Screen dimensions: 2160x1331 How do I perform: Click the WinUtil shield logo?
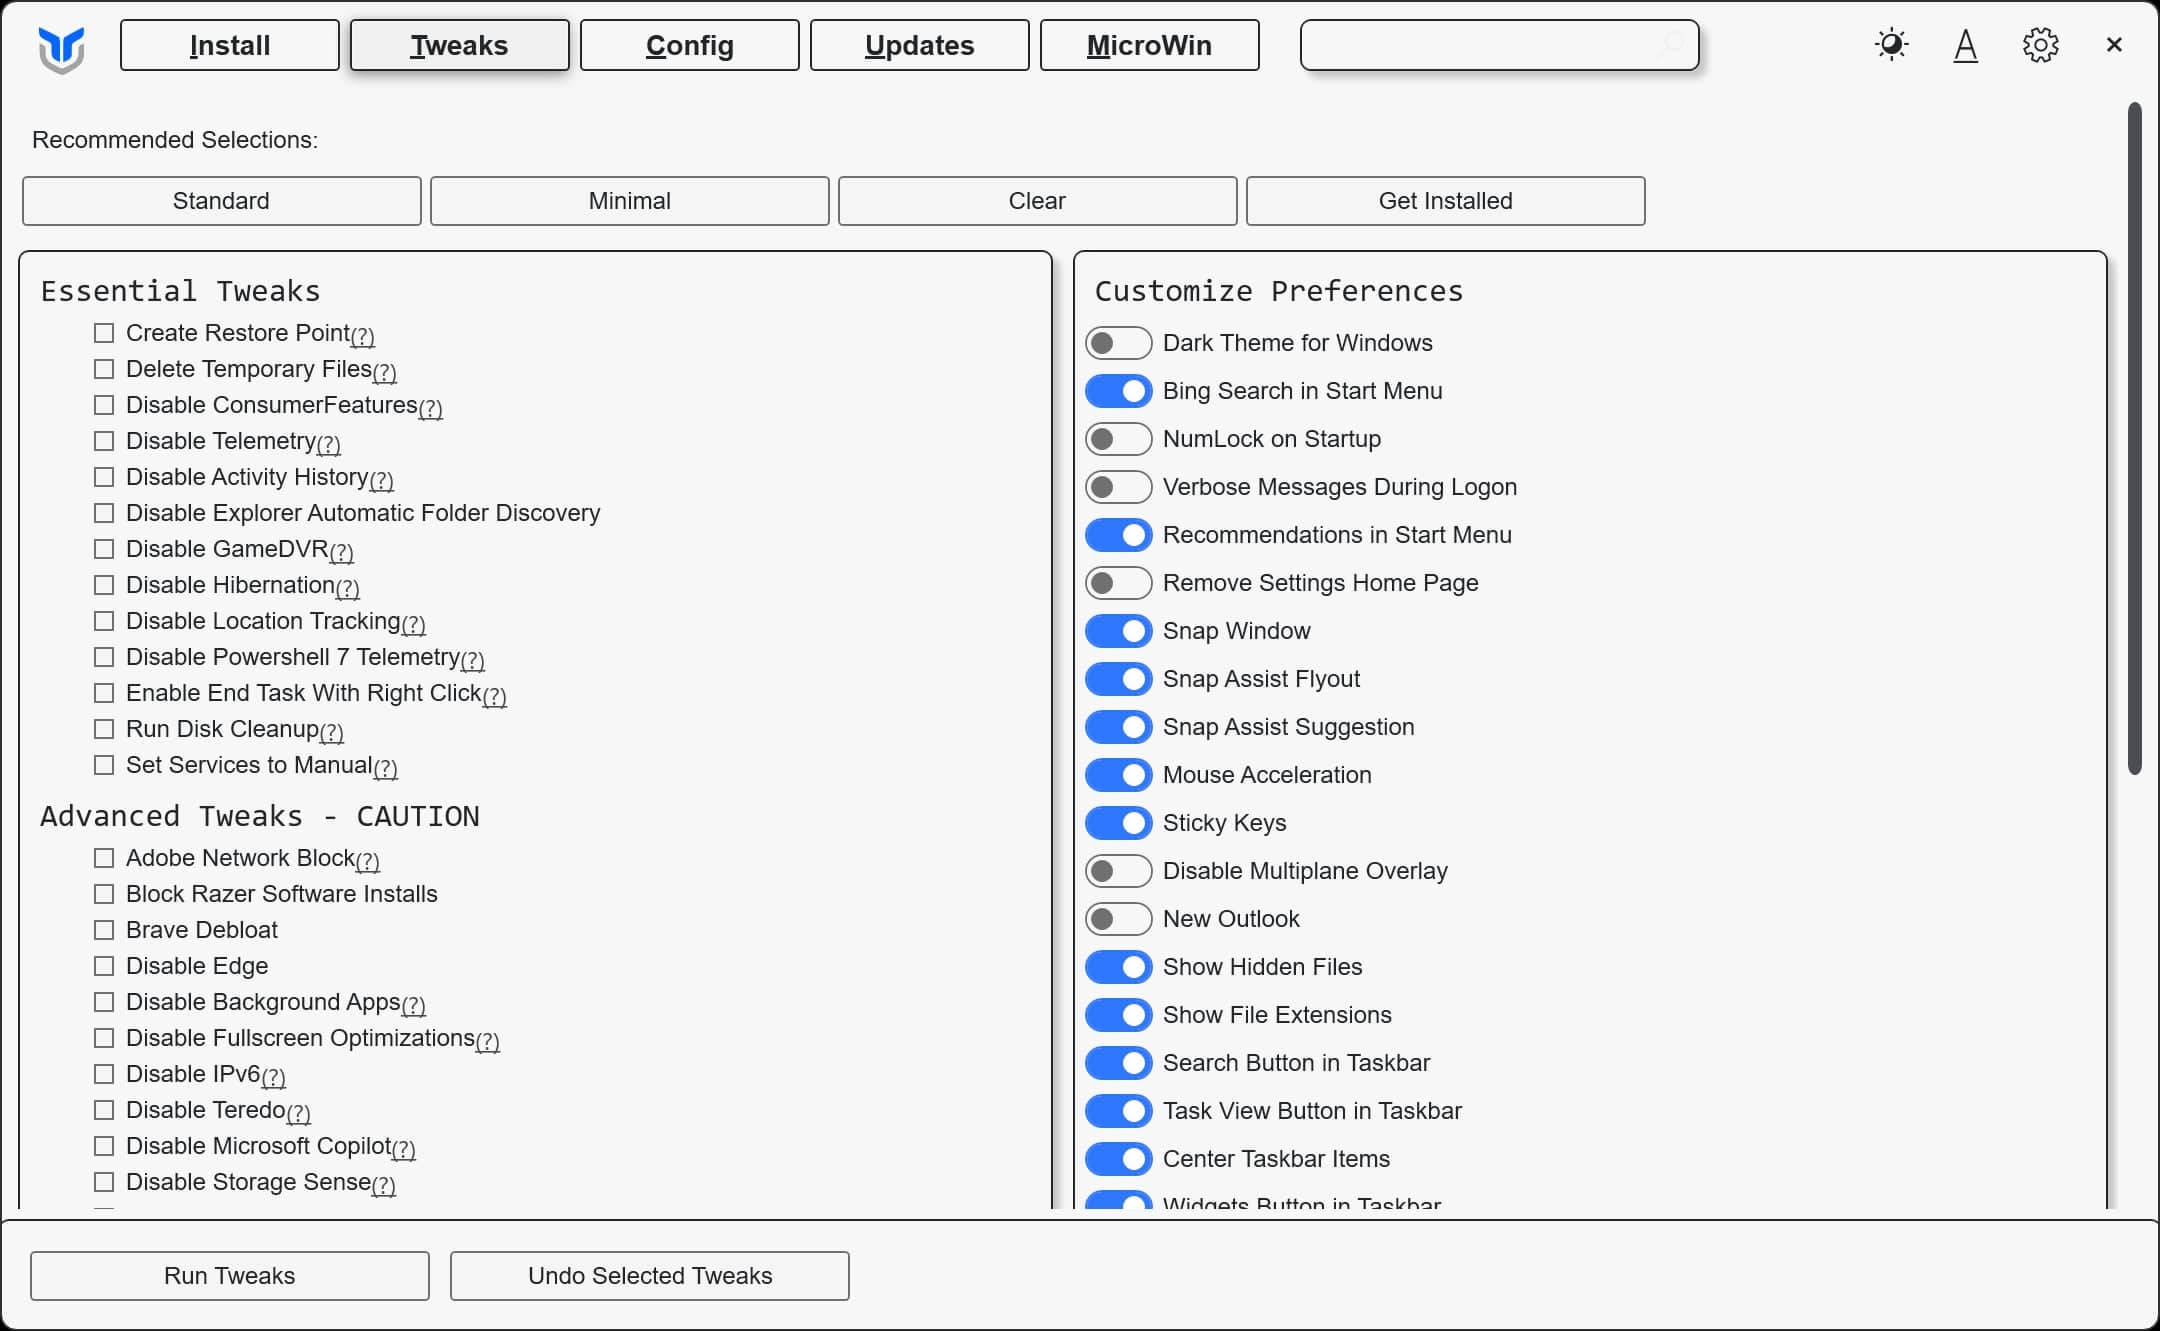click(62, 48)
